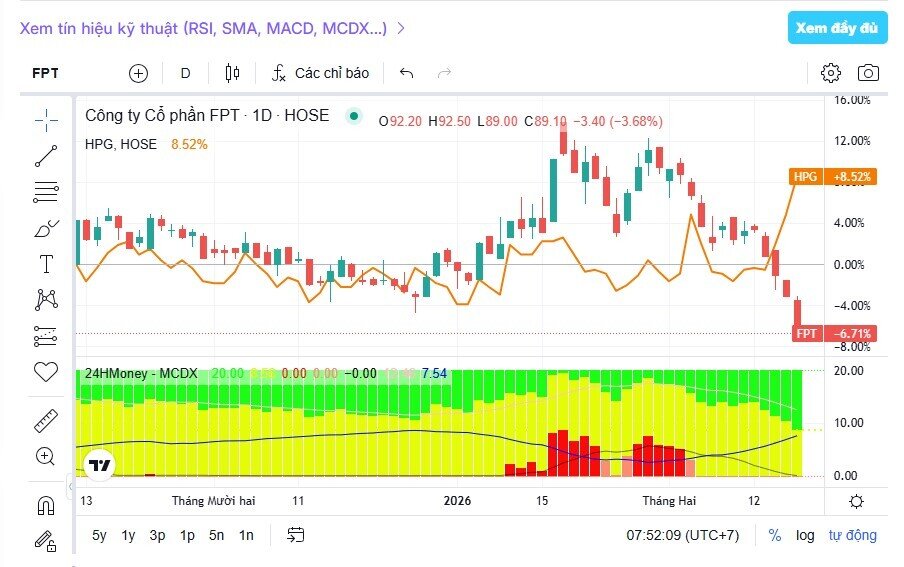The image size is (904, 567).
Task: Add symbol to compare with plus icon
Action: (138, 73)
